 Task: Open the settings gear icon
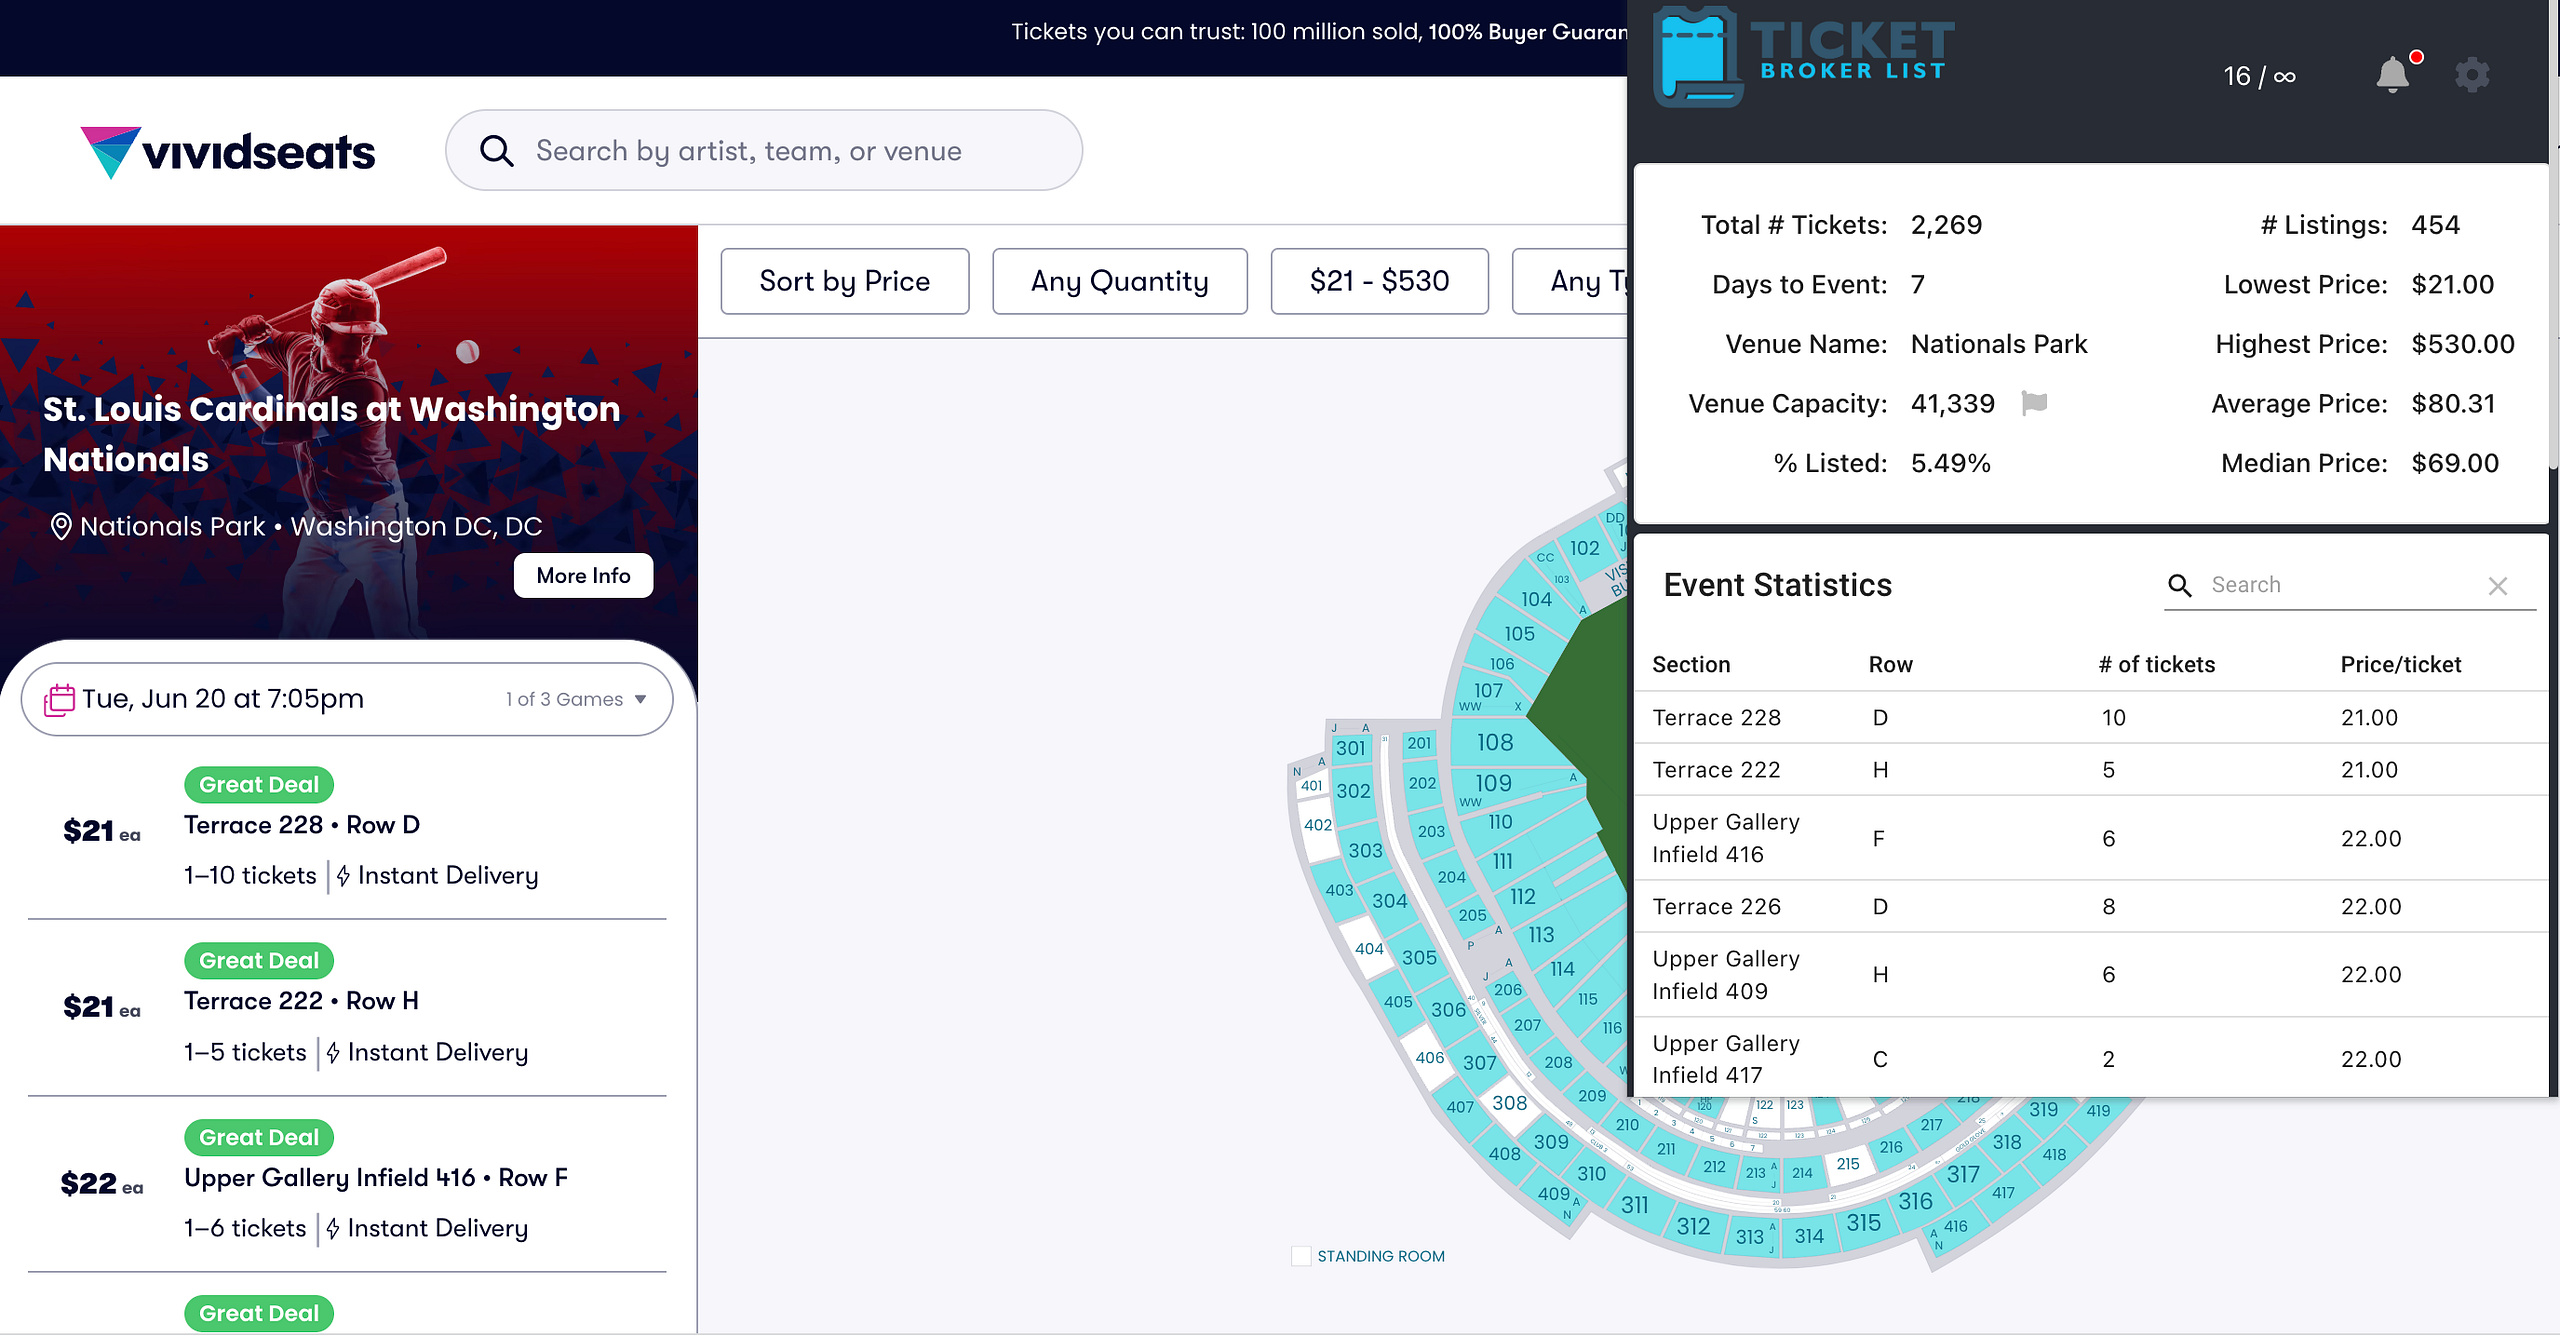2472,75
